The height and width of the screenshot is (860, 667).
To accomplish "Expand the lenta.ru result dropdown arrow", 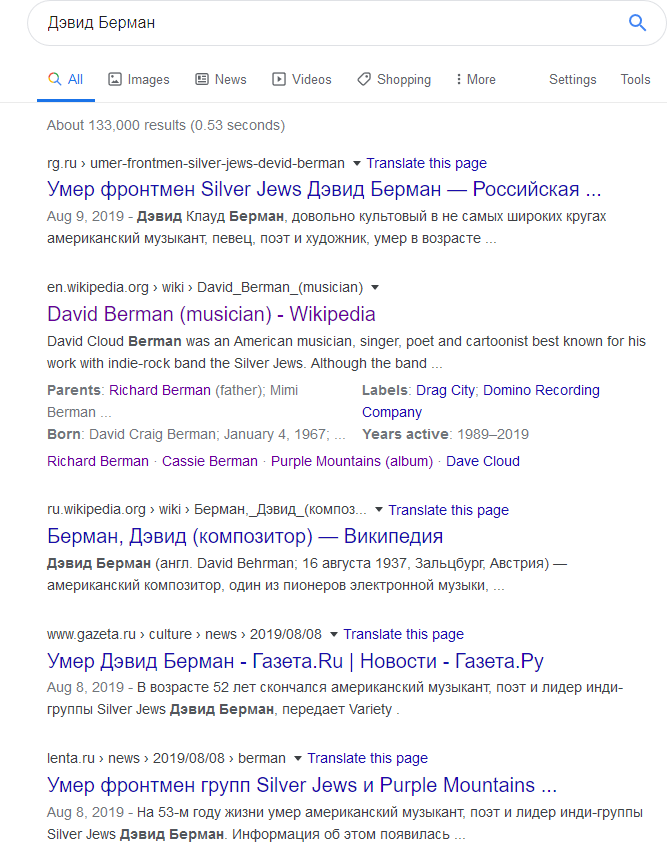I will 298,758.
